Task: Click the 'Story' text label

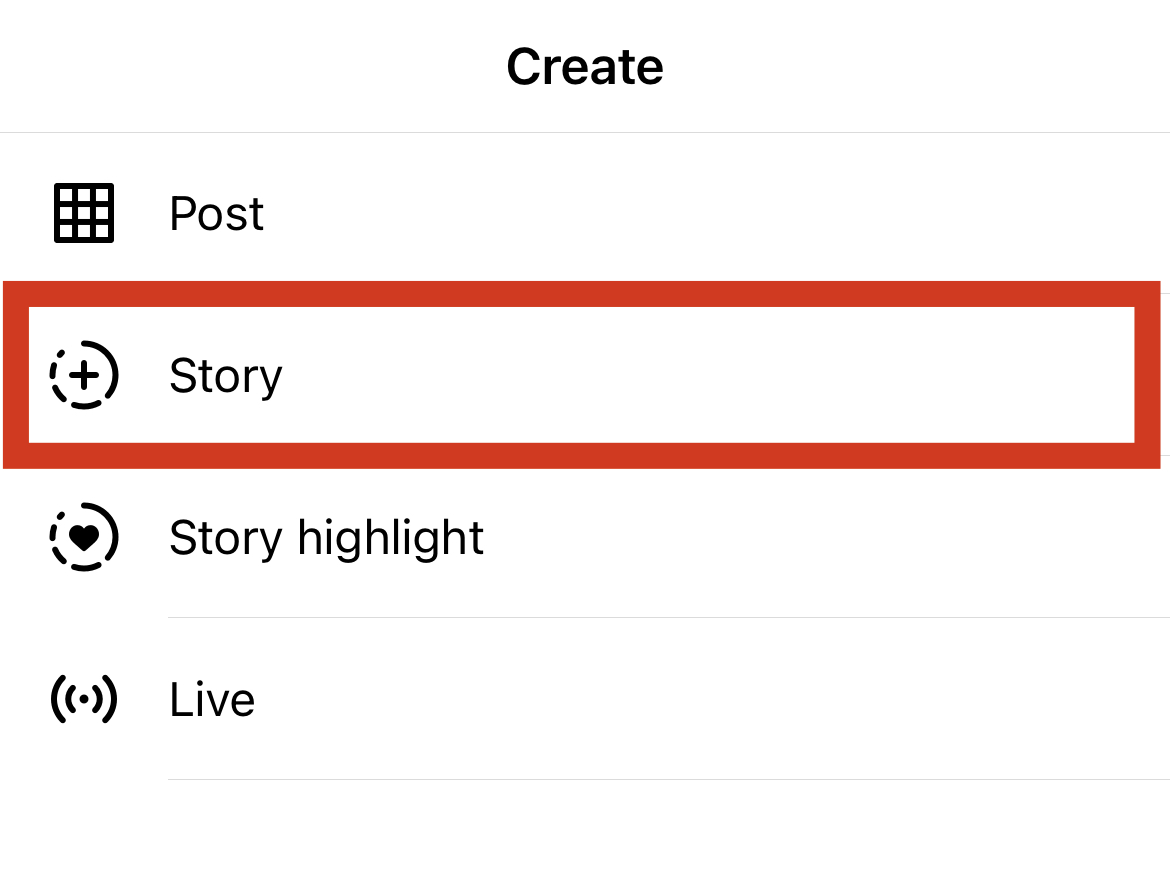Action: (x=226, y=376)
